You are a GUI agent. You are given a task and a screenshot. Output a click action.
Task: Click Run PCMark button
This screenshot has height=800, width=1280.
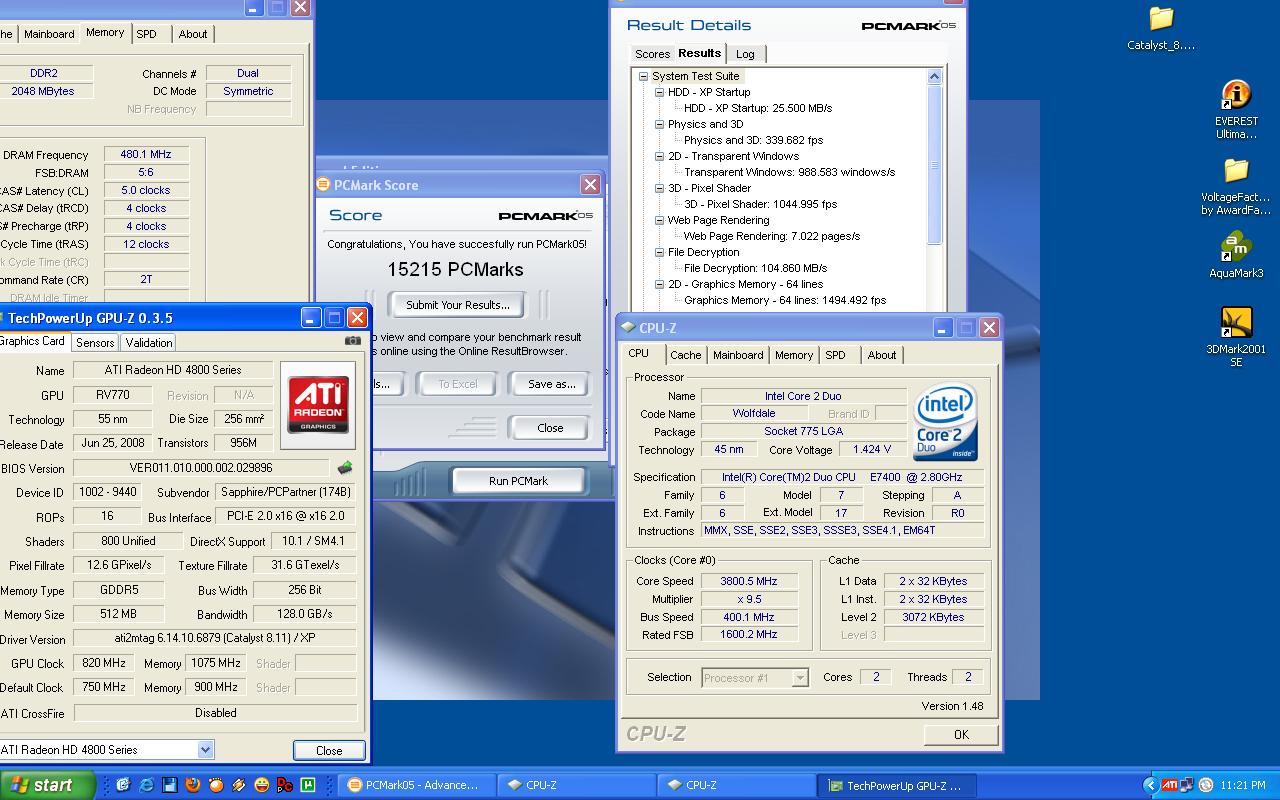click(518, 481)
